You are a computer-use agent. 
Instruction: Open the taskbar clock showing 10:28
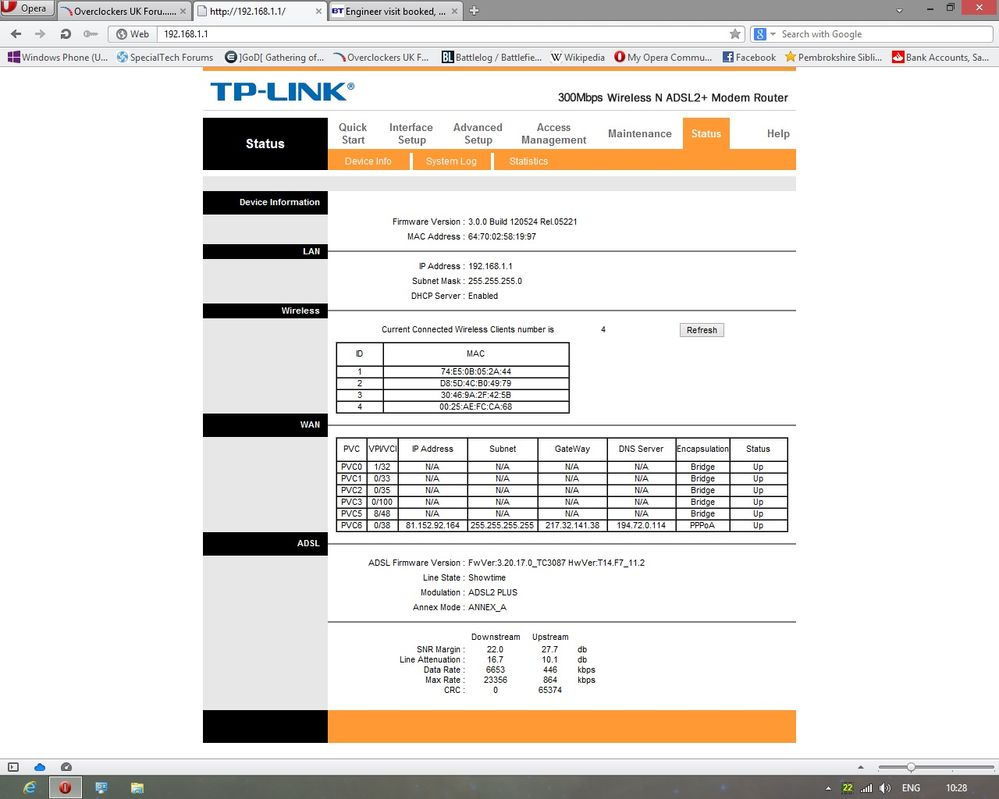tap(956, 788)
